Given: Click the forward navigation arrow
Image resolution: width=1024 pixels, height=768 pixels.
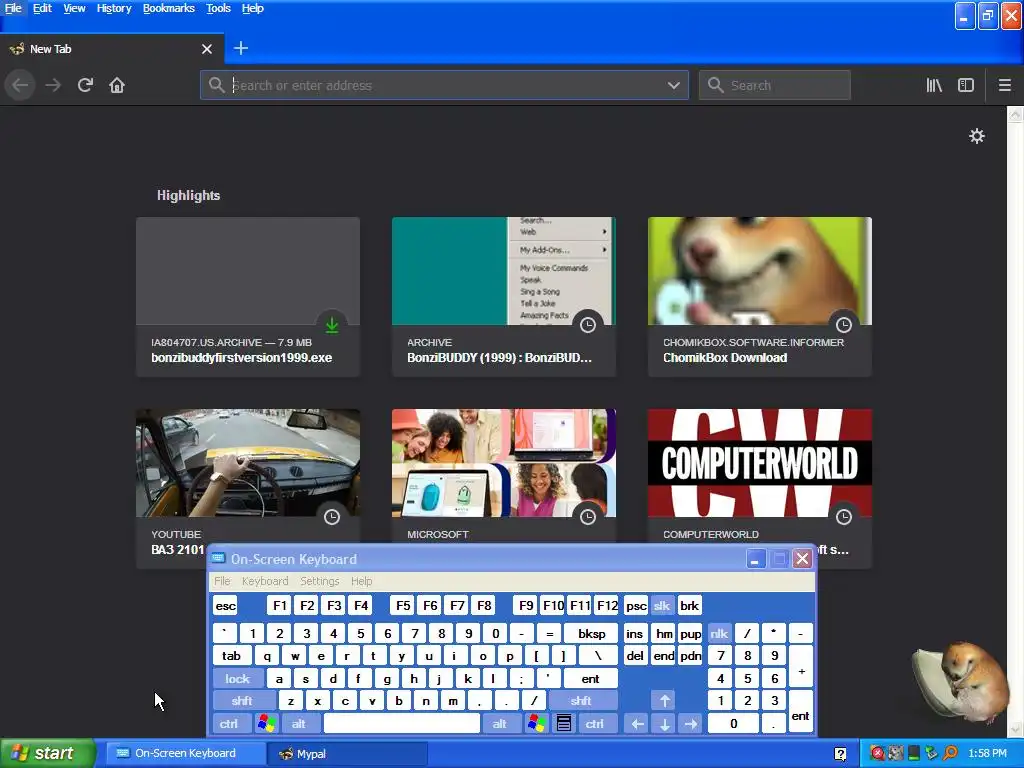Looking at the screenshot, I should pos(53,85).
